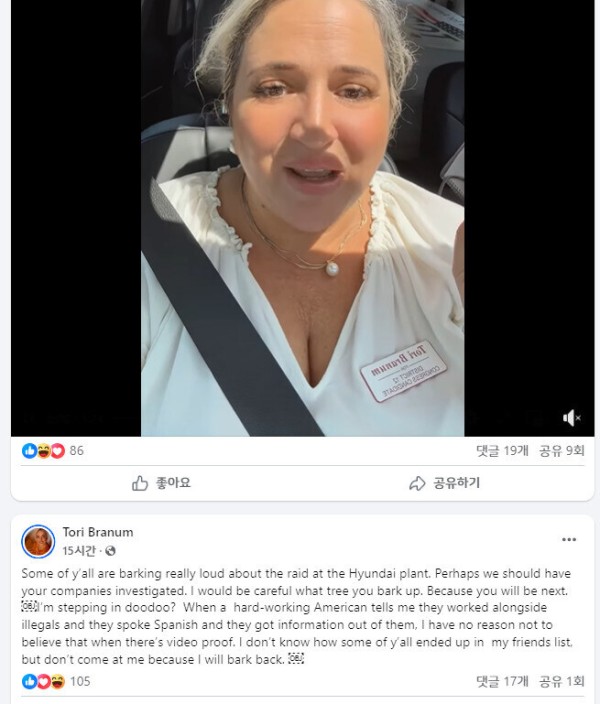
Task: Click the blue like reaction icon beside 86
Action: [x=29, y=451]
